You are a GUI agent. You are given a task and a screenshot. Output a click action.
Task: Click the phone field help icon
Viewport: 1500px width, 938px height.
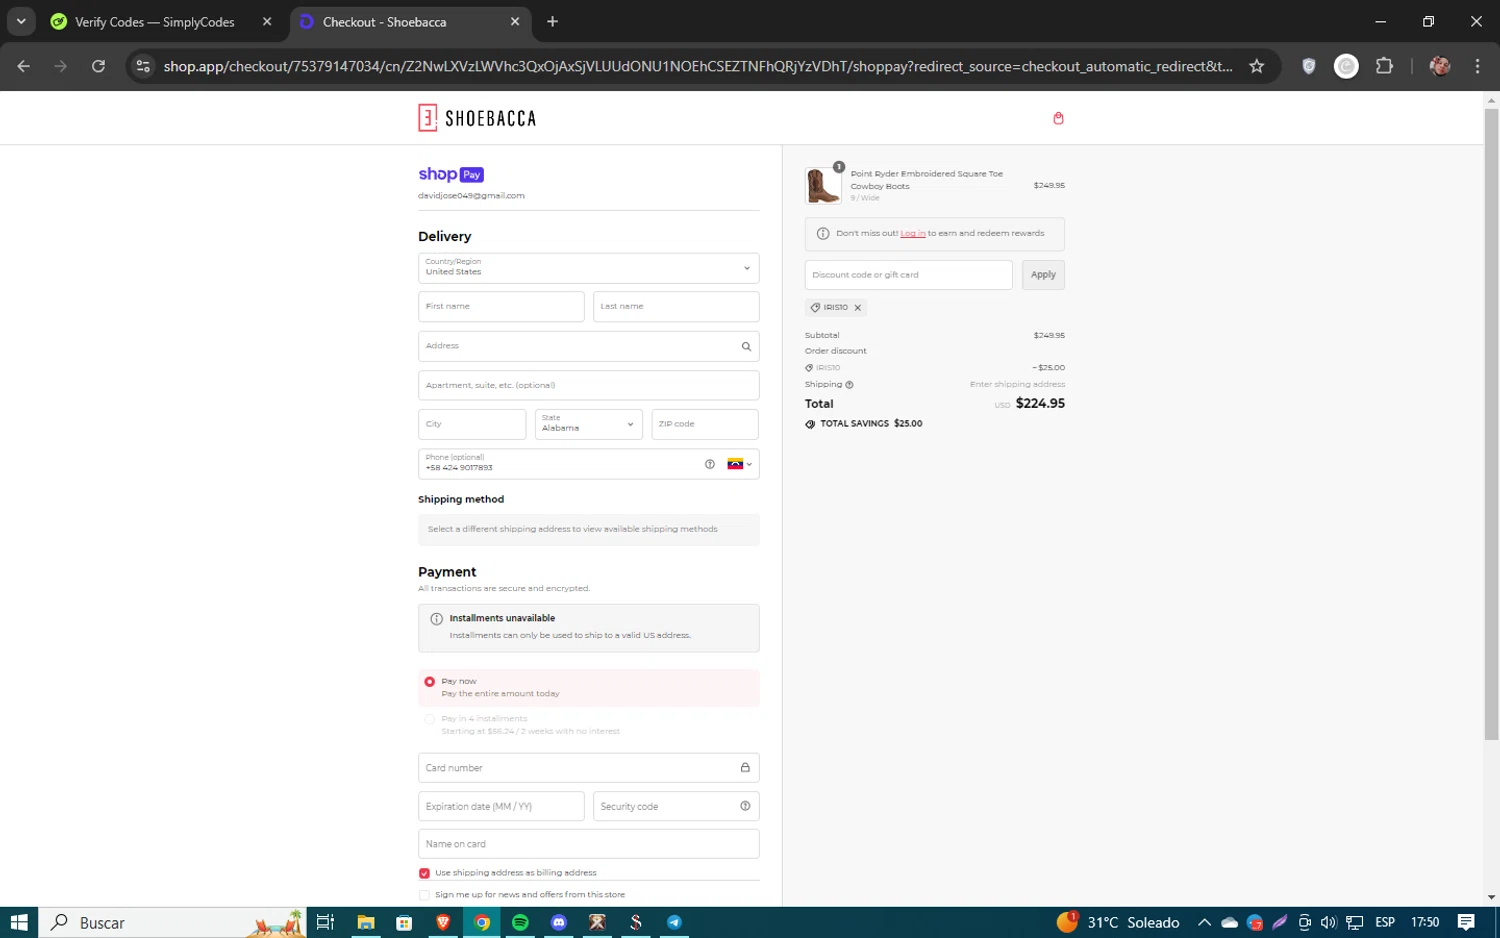(x=710, y=464)
